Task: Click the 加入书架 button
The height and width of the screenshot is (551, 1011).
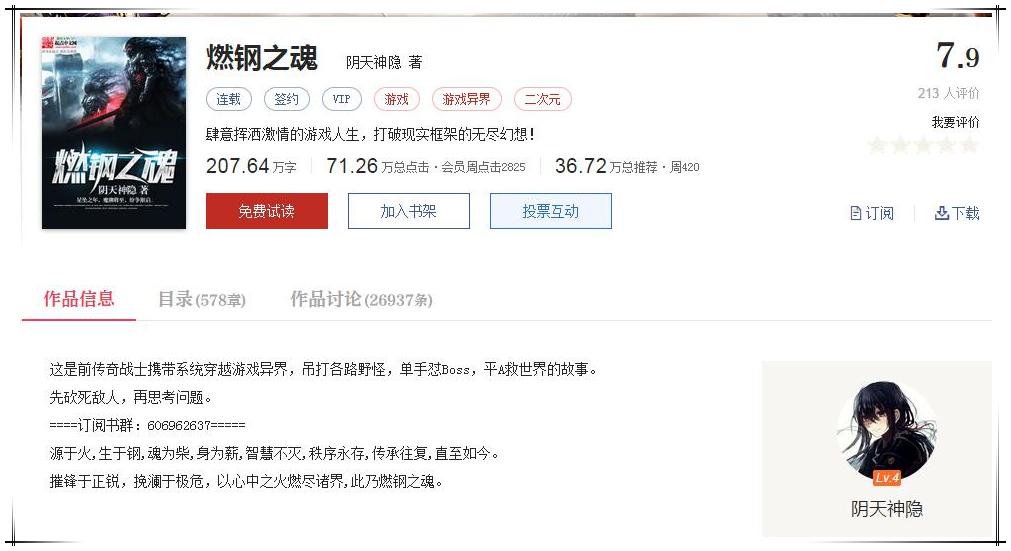Action: click(409, 211)
